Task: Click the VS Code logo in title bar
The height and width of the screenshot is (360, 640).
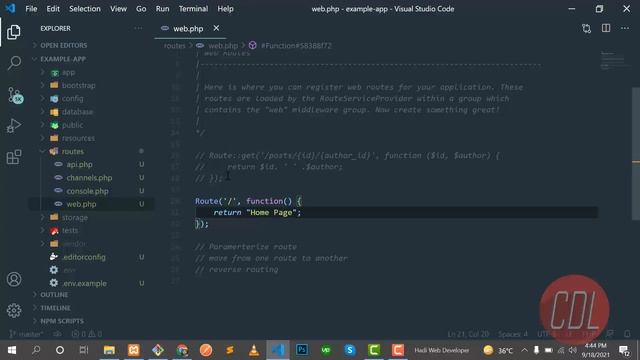Action: (10, 9)
